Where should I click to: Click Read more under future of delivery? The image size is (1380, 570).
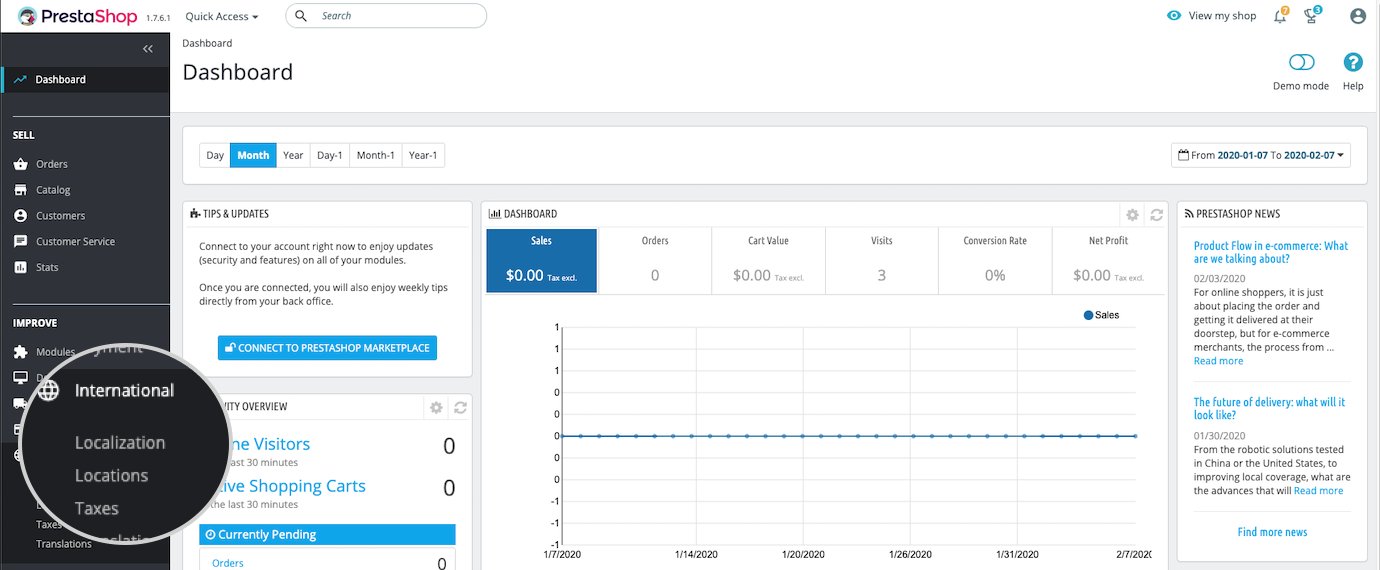click(x=1318, y=491)
